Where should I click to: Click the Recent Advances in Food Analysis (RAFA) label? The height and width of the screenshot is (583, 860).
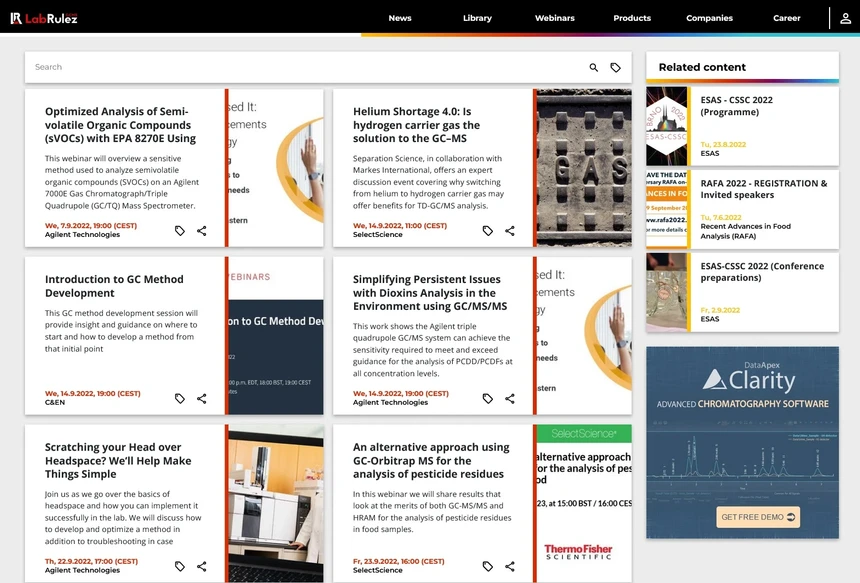[x=745, y=231]
